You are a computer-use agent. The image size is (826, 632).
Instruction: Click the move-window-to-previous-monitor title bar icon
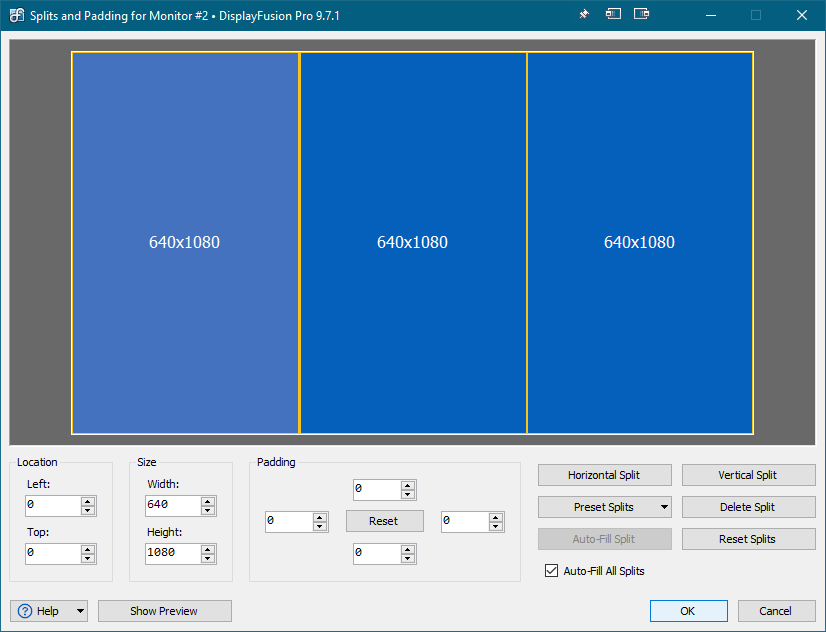[613, 15]
